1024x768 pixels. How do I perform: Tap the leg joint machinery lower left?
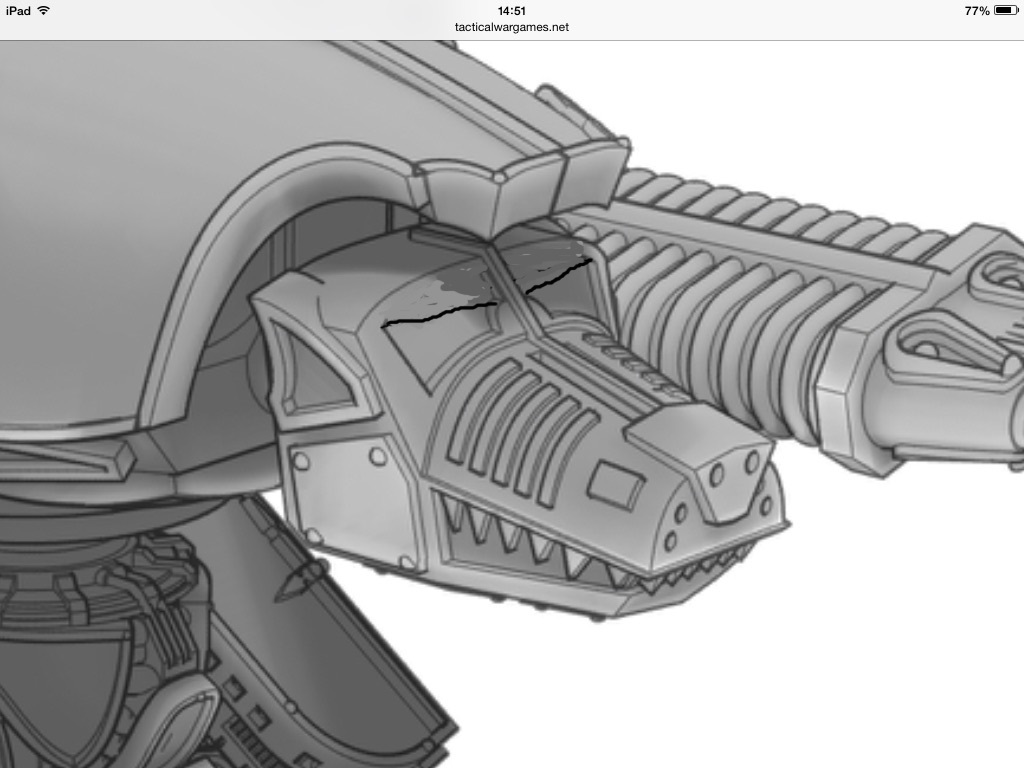[x=100, y=640]
